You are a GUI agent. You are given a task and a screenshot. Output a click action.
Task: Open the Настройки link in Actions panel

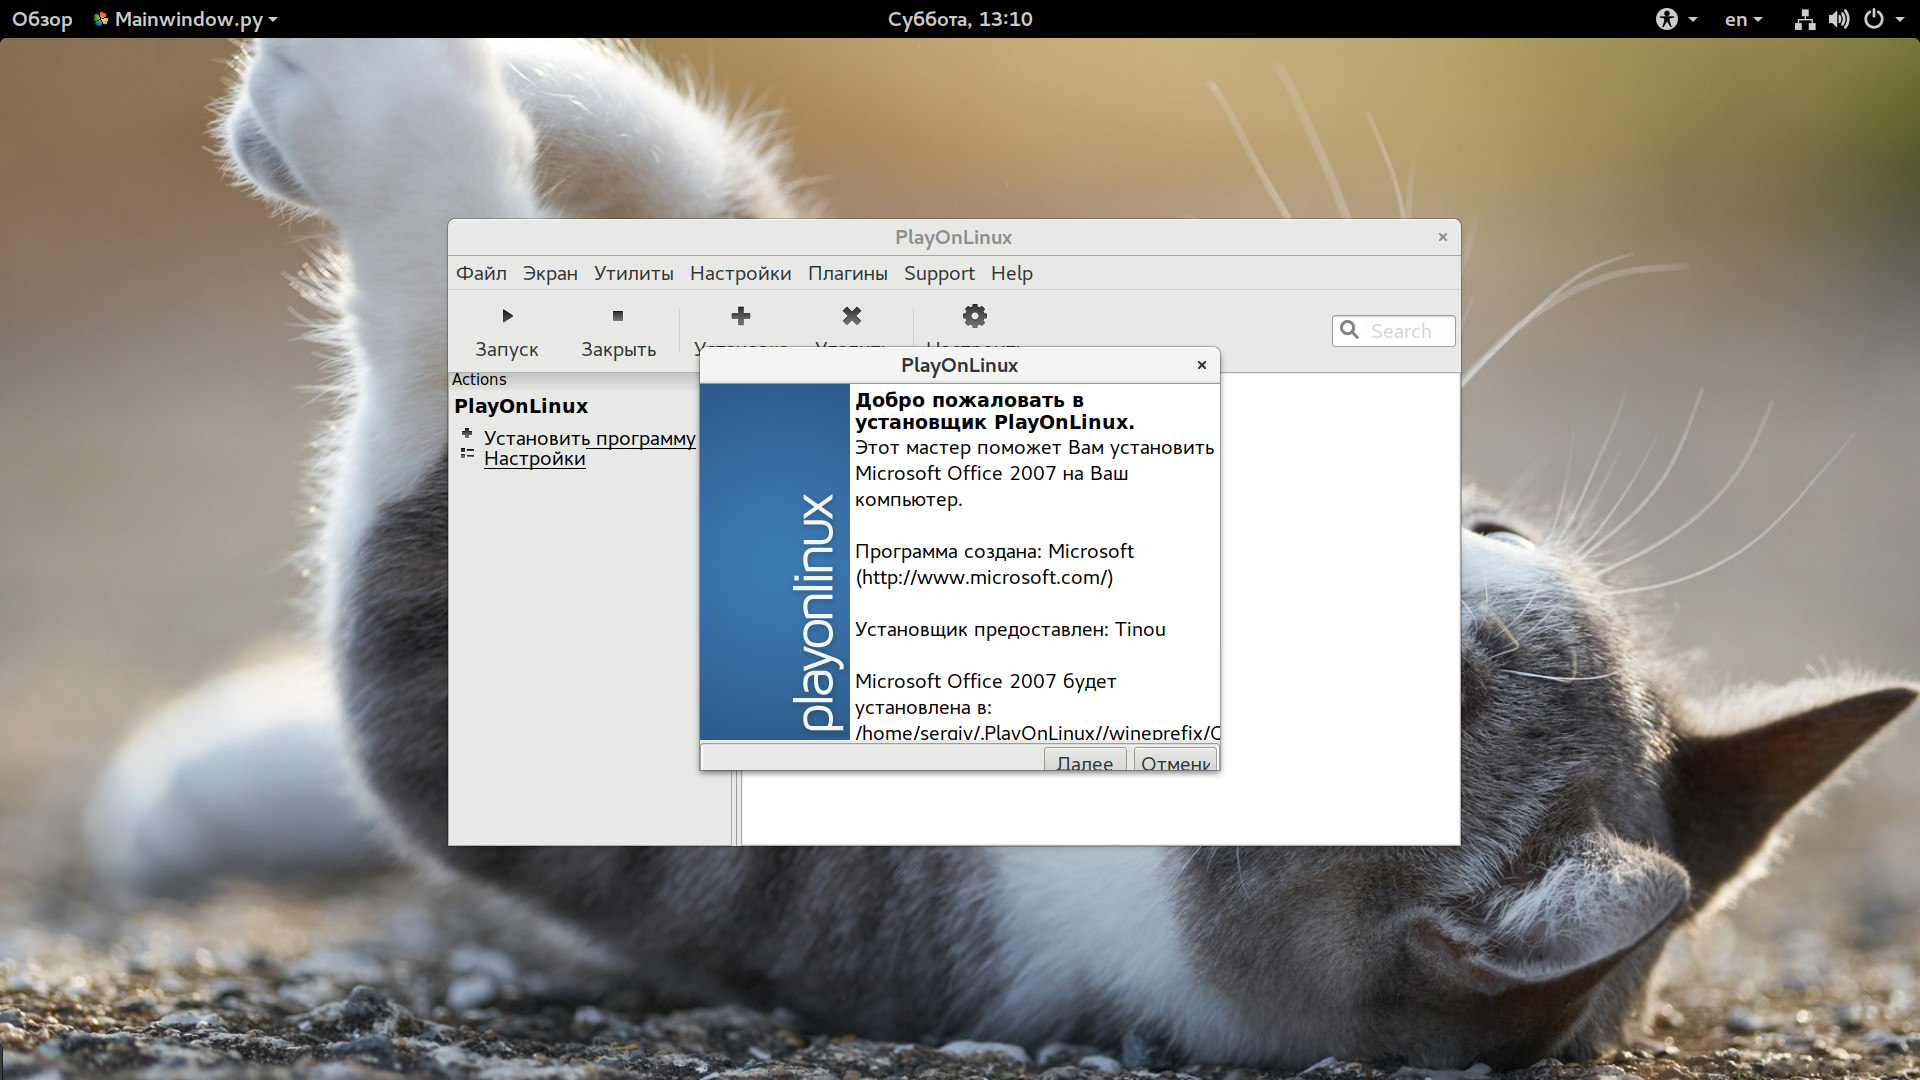(534, 459)
